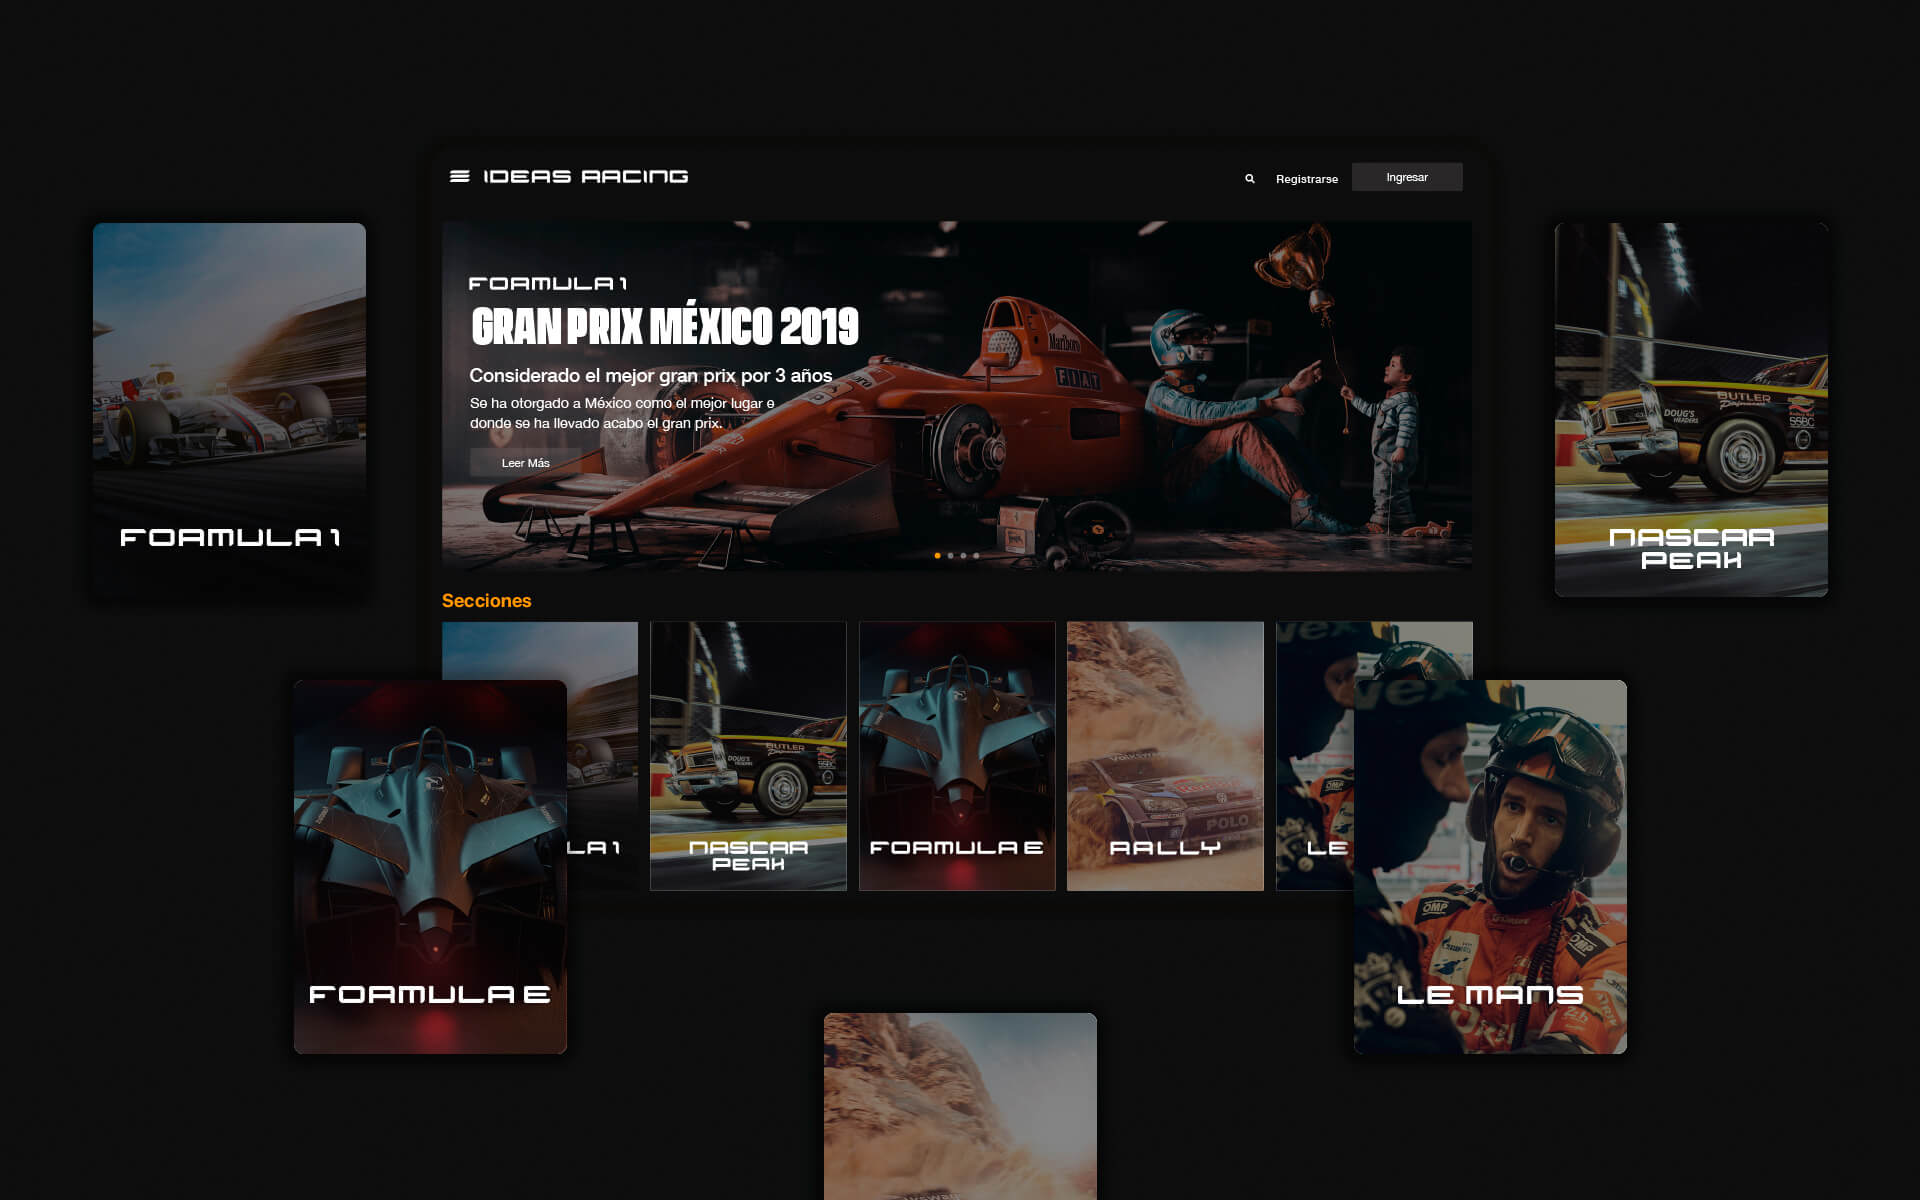Image resolution: width=1920 pixels, height=1200 pixels.
Task: Select the fourth carousel dot
Action: [976, 555]
